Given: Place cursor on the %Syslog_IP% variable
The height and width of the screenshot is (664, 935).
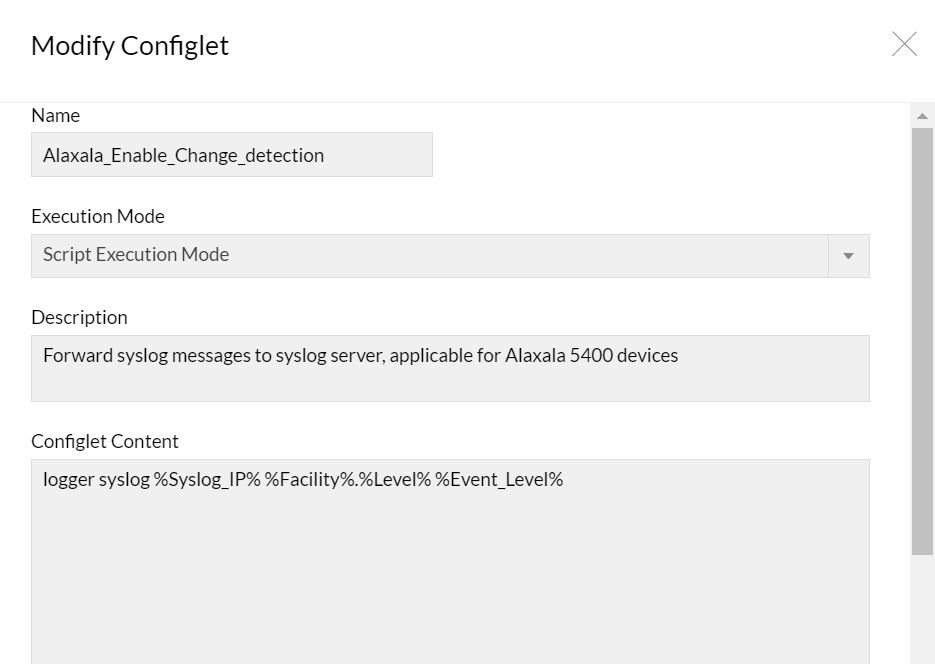Looking at the screenshot, I should pyautogui.click(x=207, y=480).
